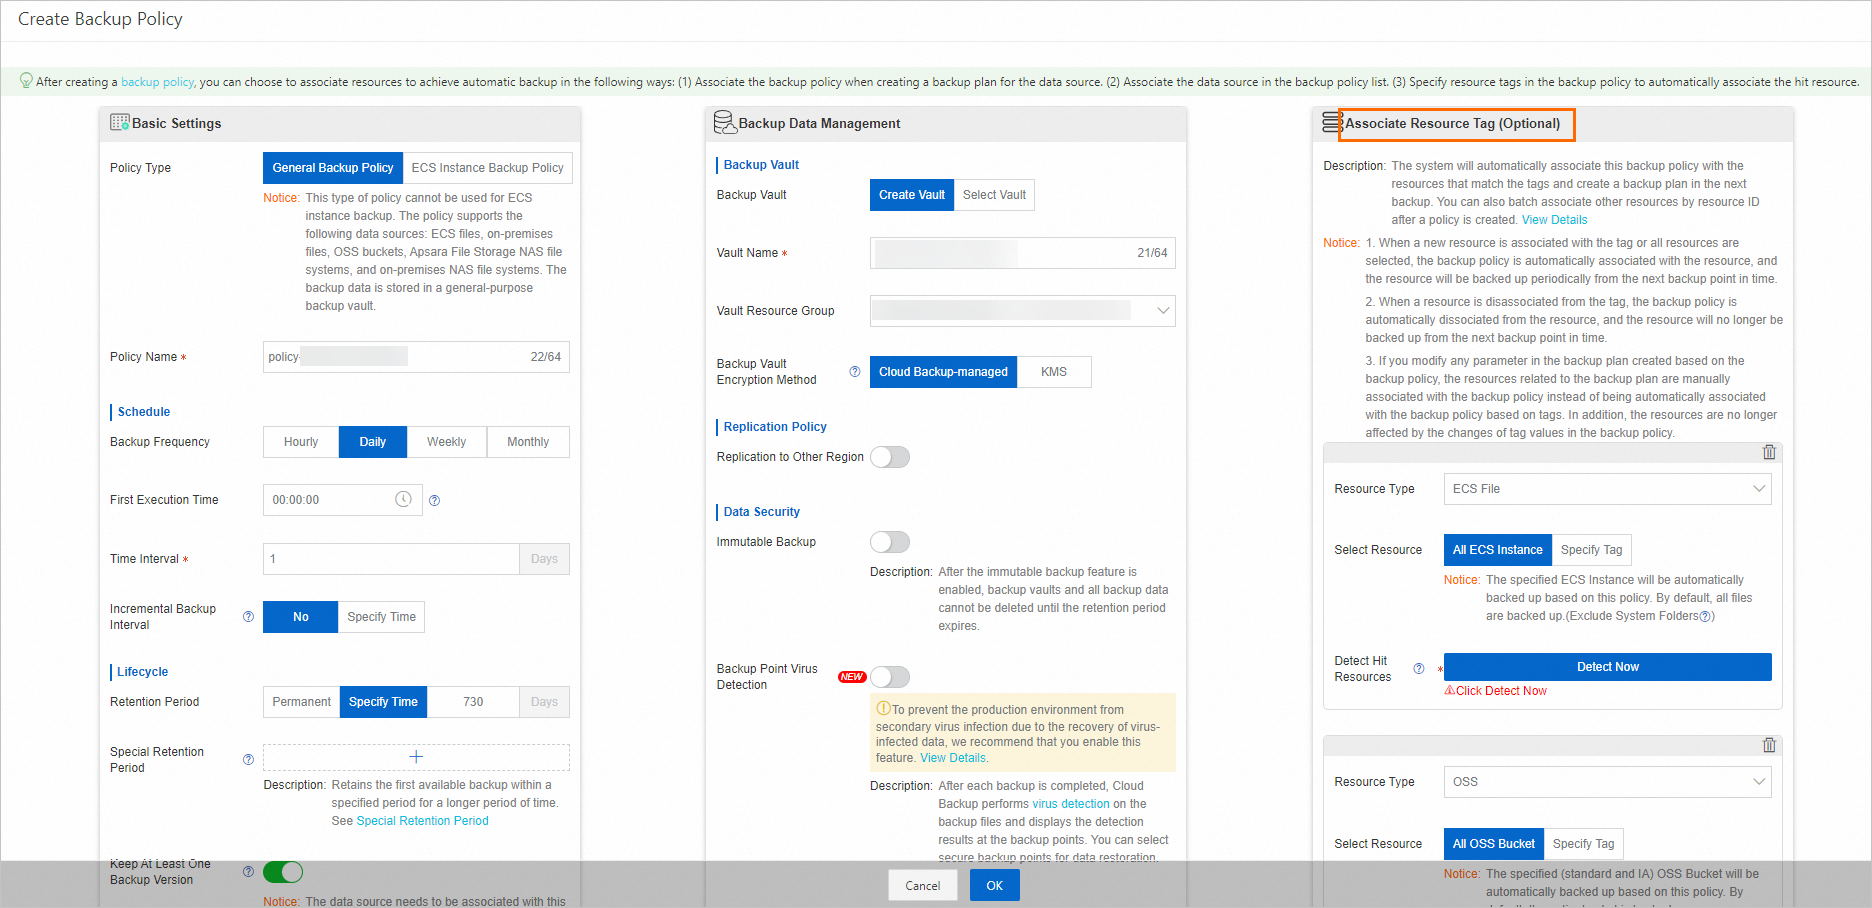Open the backup policy link in the banner
The height and width of the screenshot is (908, 1872).
tap(158, 82)
